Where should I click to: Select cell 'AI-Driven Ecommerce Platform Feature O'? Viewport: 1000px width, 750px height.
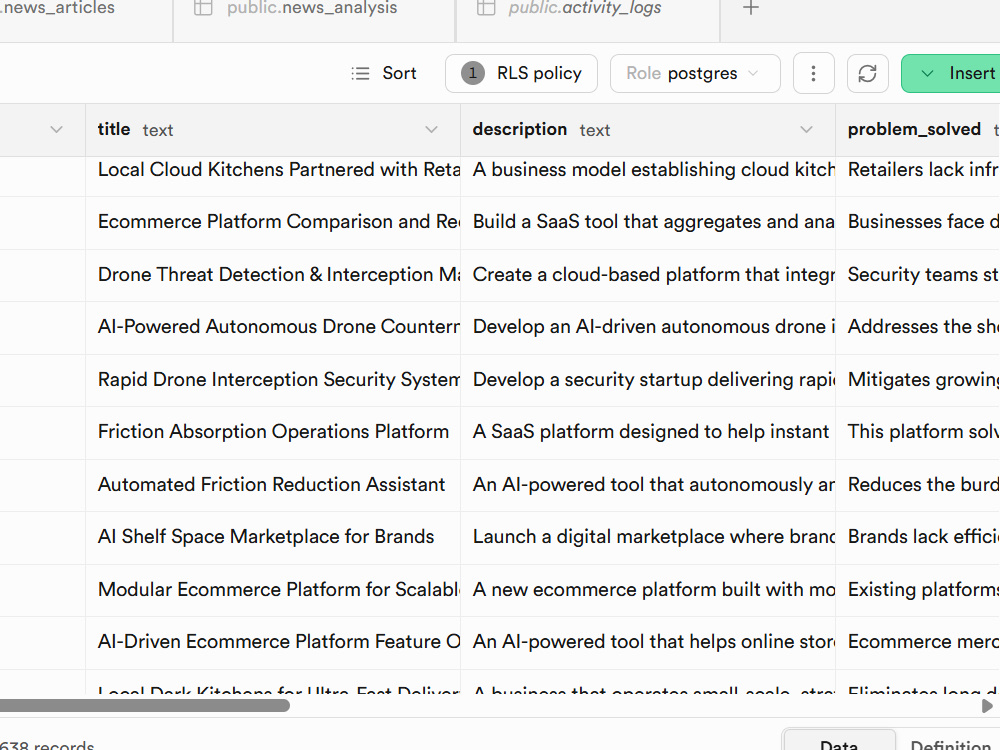(x=273, y=642)
